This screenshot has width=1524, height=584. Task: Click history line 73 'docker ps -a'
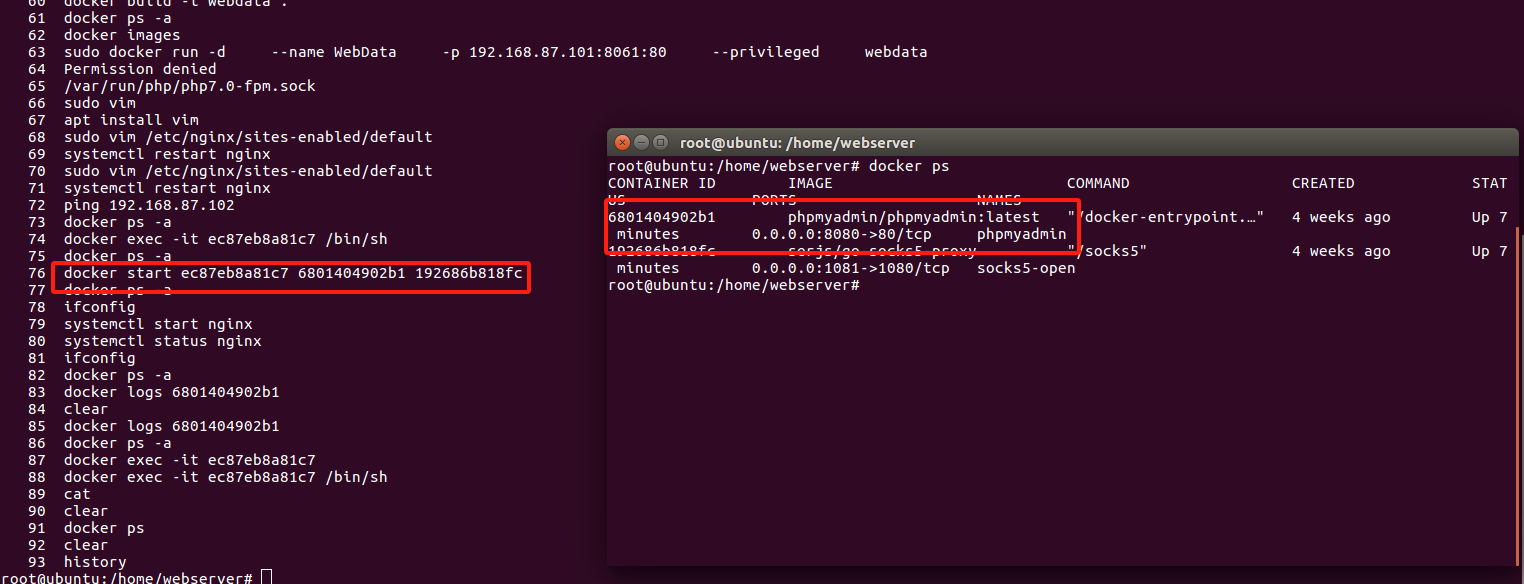117,222
